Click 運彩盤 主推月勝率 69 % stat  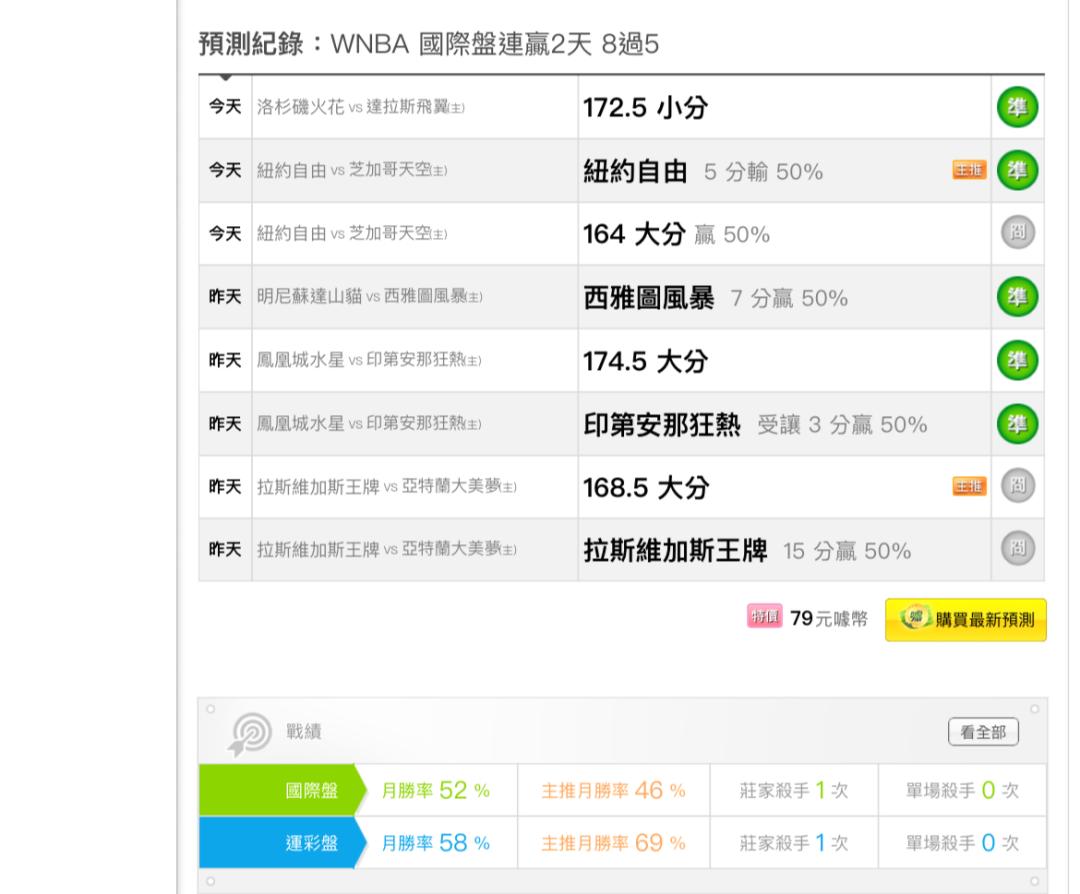pos(614,843)
